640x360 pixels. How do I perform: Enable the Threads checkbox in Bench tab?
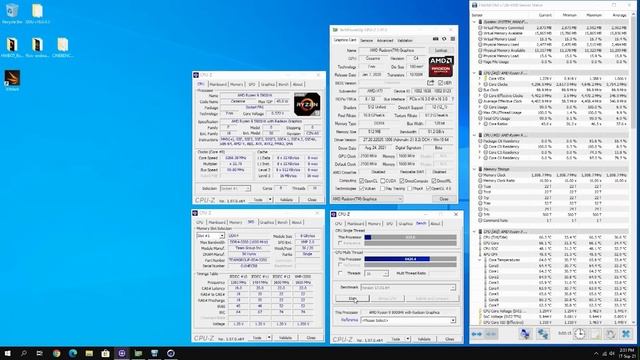340,273
